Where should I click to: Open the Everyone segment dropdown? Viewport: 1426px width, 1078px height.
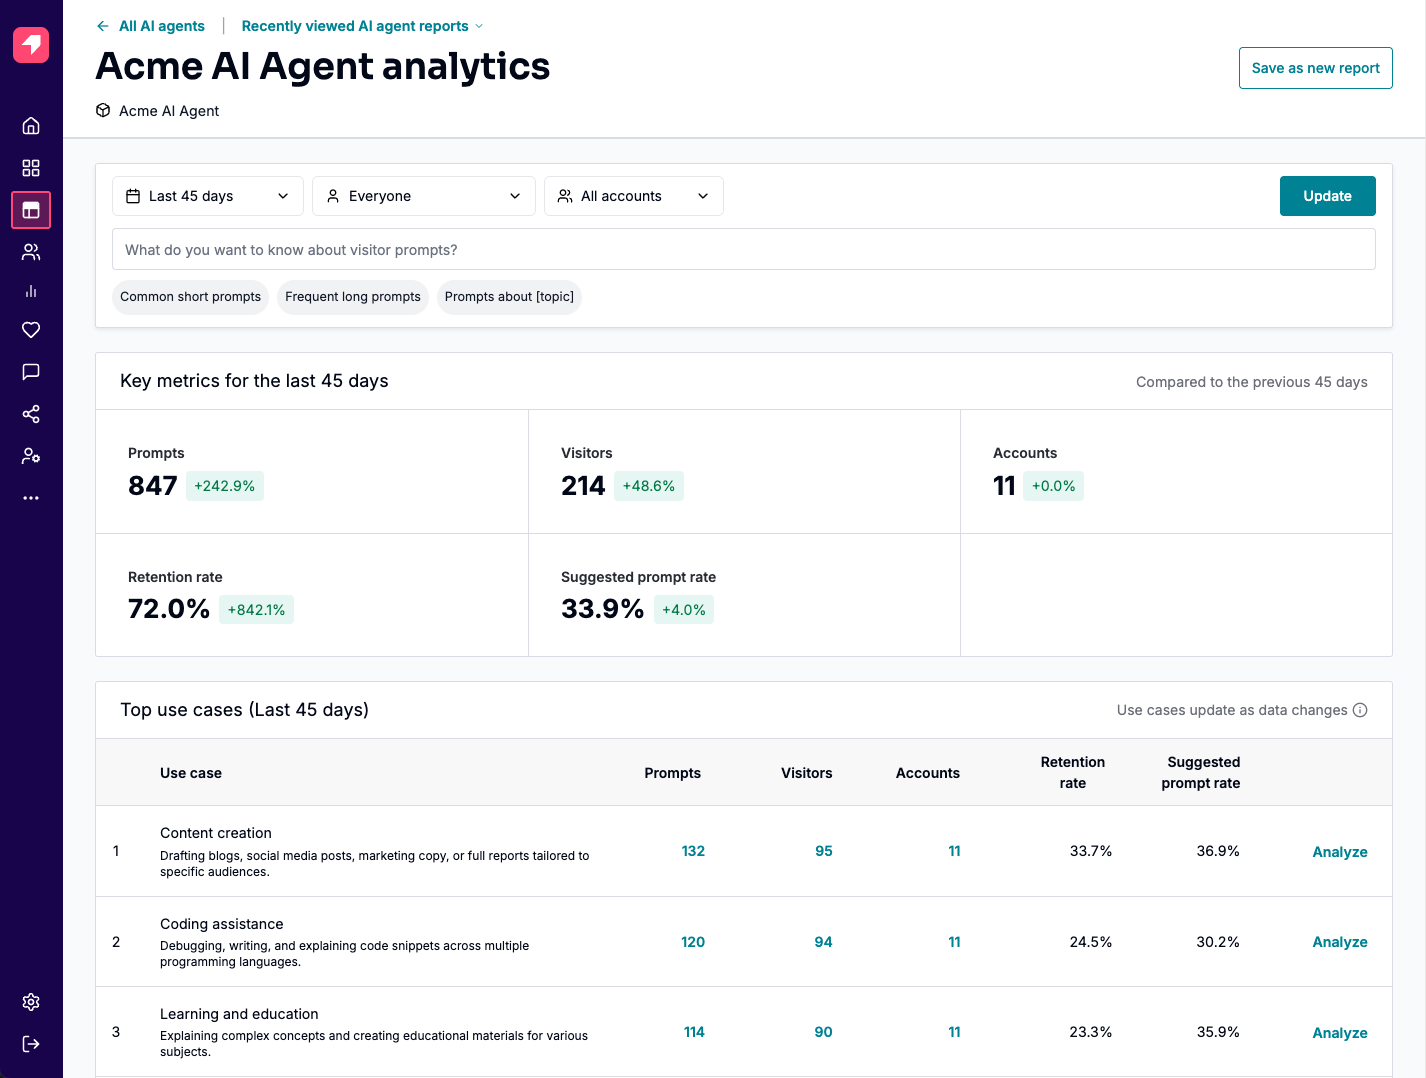(x=423, y=195)
